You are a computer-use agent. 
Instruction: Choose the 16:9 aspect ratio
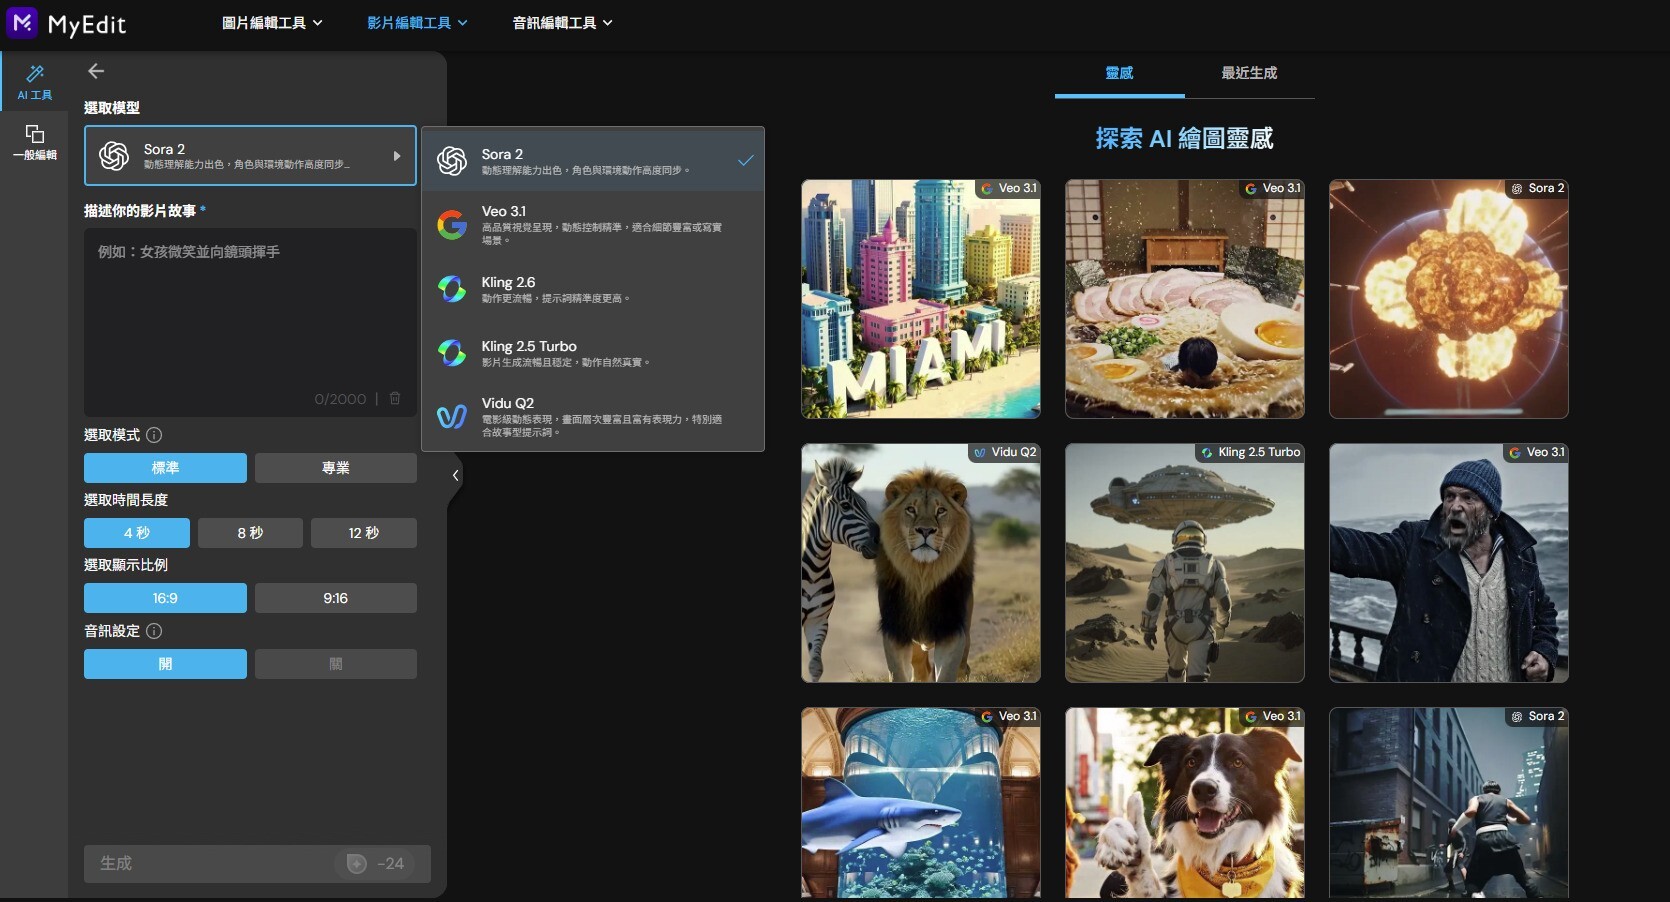(165, 598)
